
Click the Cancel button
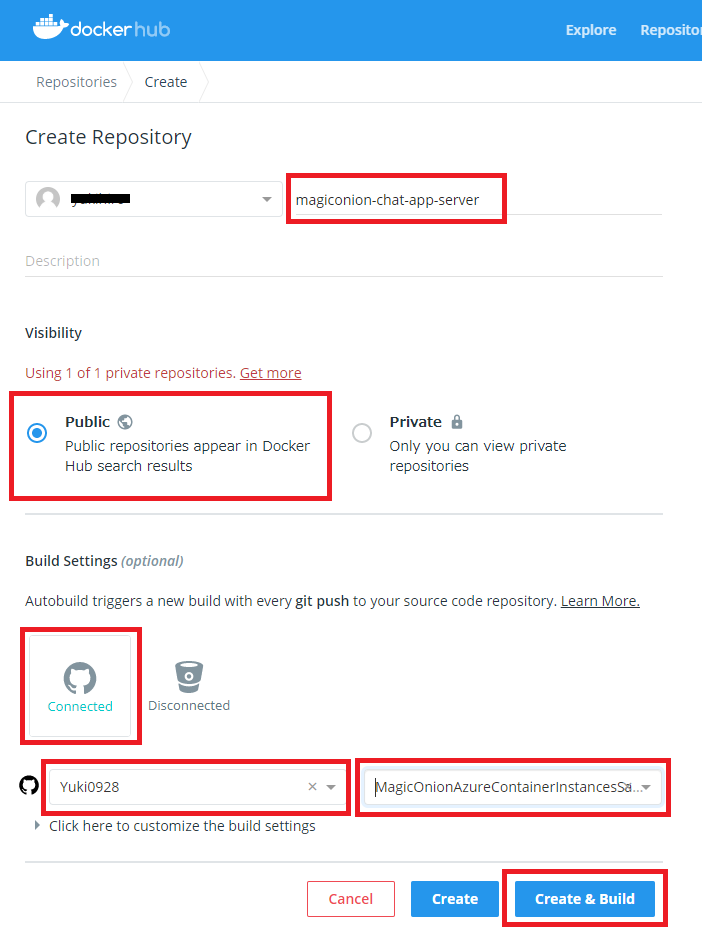351,899
